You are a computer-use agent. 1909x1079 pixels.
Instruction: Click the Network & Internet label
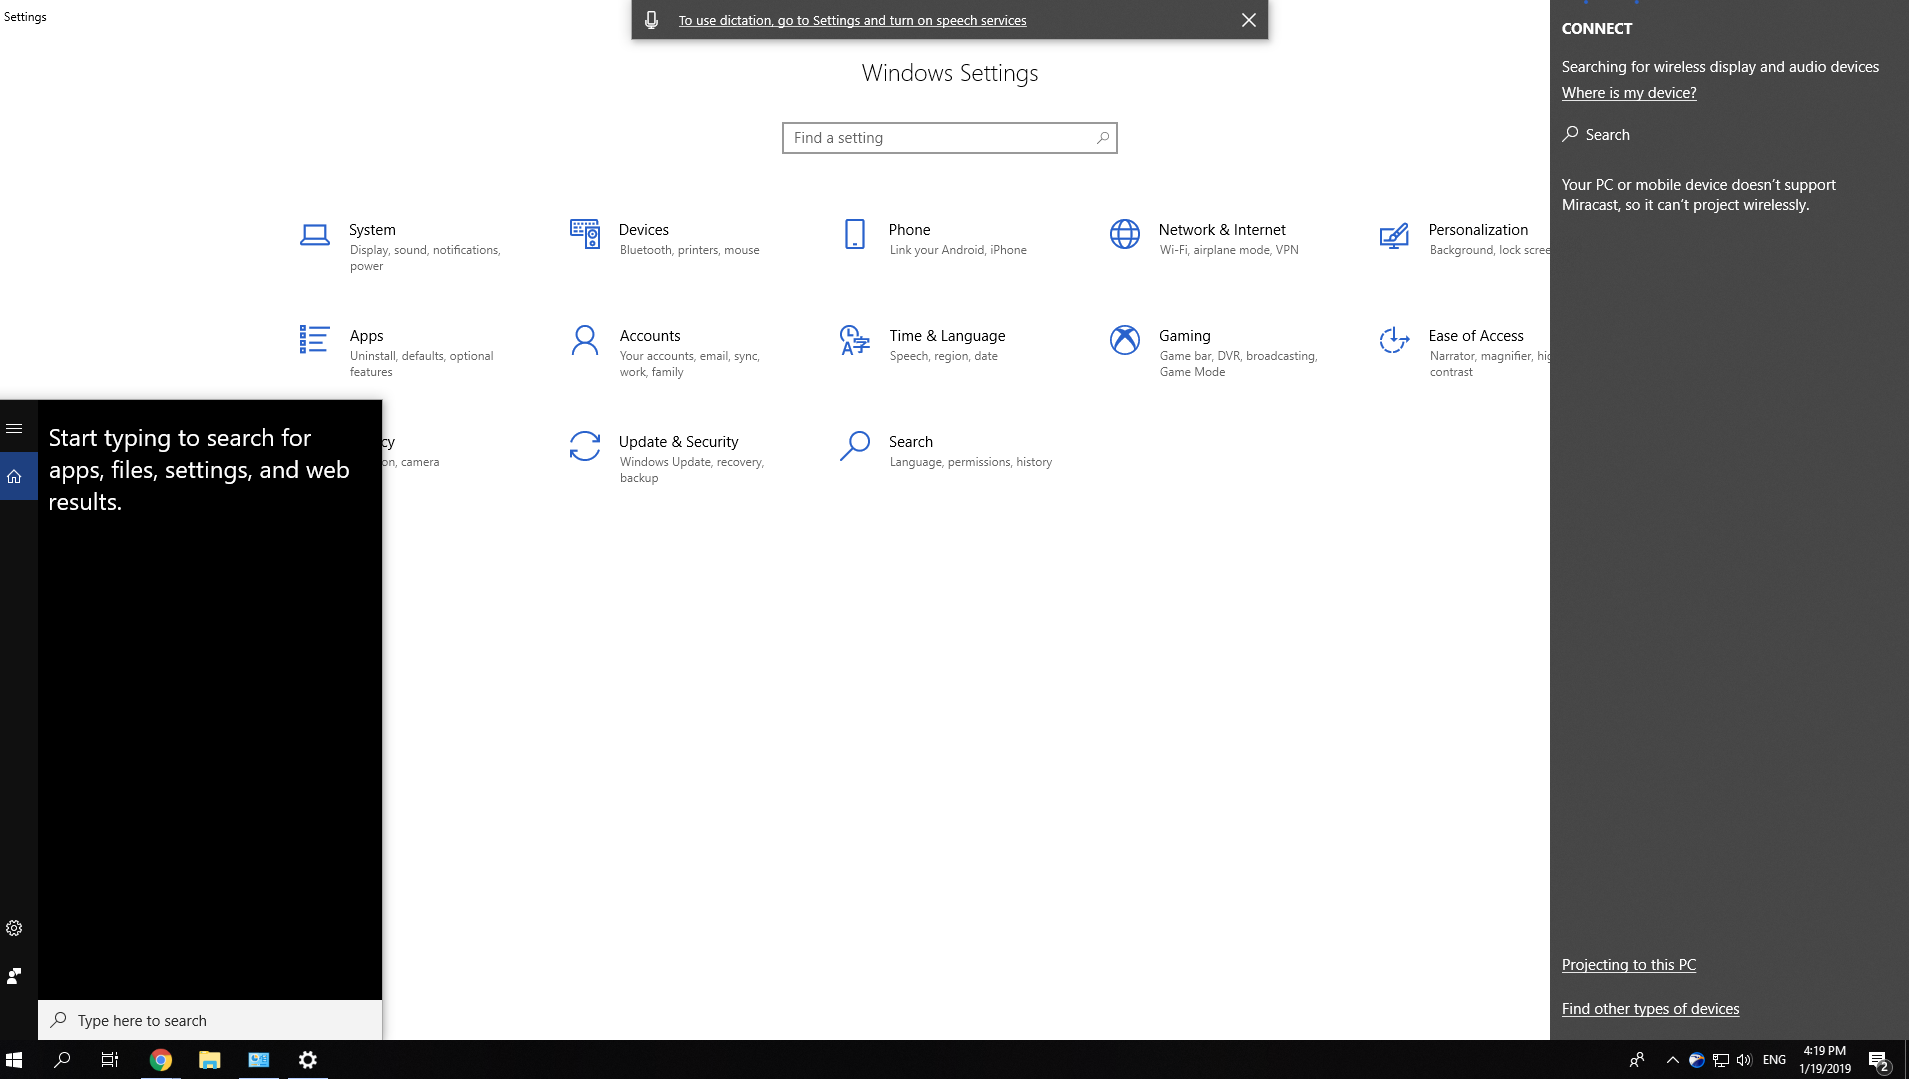[x=1222, y=230]
